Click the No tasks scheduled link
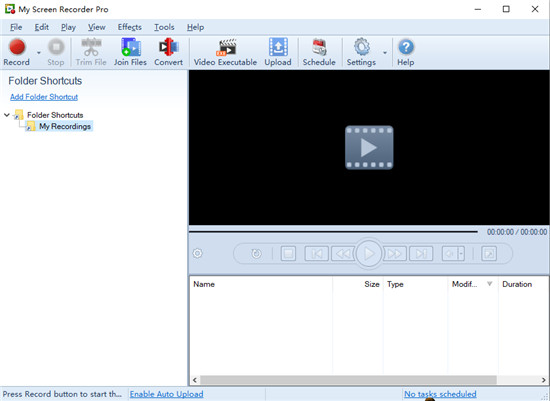This screenshot has width=550, height=401. click(440, 394)
